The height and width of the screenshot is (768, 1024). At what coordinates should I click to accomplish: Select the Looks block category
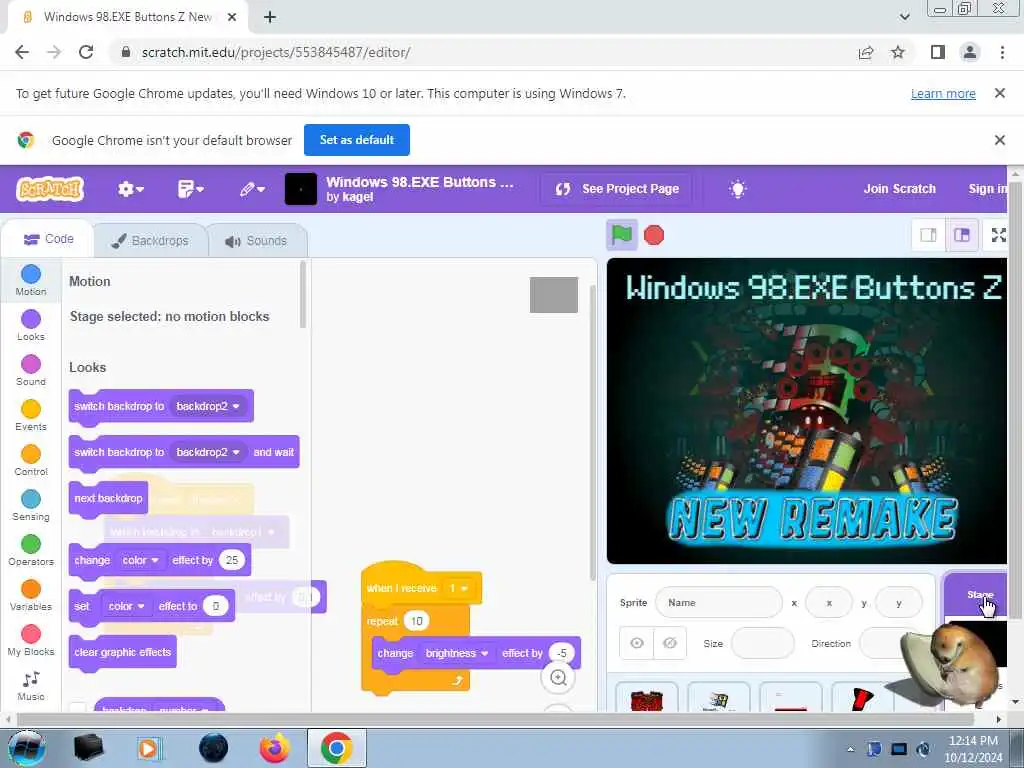[31, 325]
